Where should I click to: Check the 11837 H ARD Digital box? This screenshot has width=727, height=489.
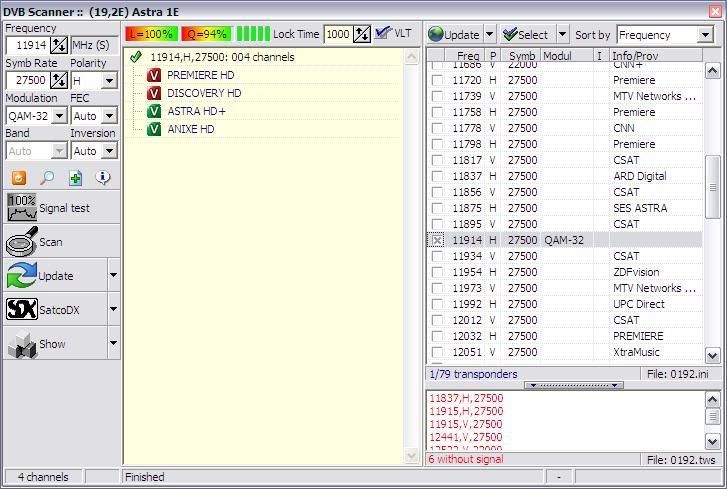tap(437, 176)
